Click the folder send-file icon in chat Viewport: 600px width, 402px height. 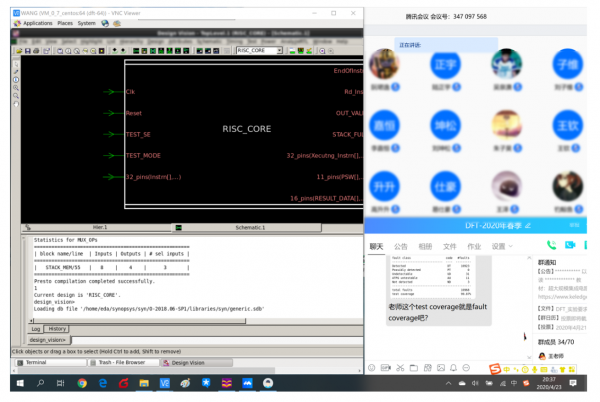pyautogui.click(x=414, y=368)
